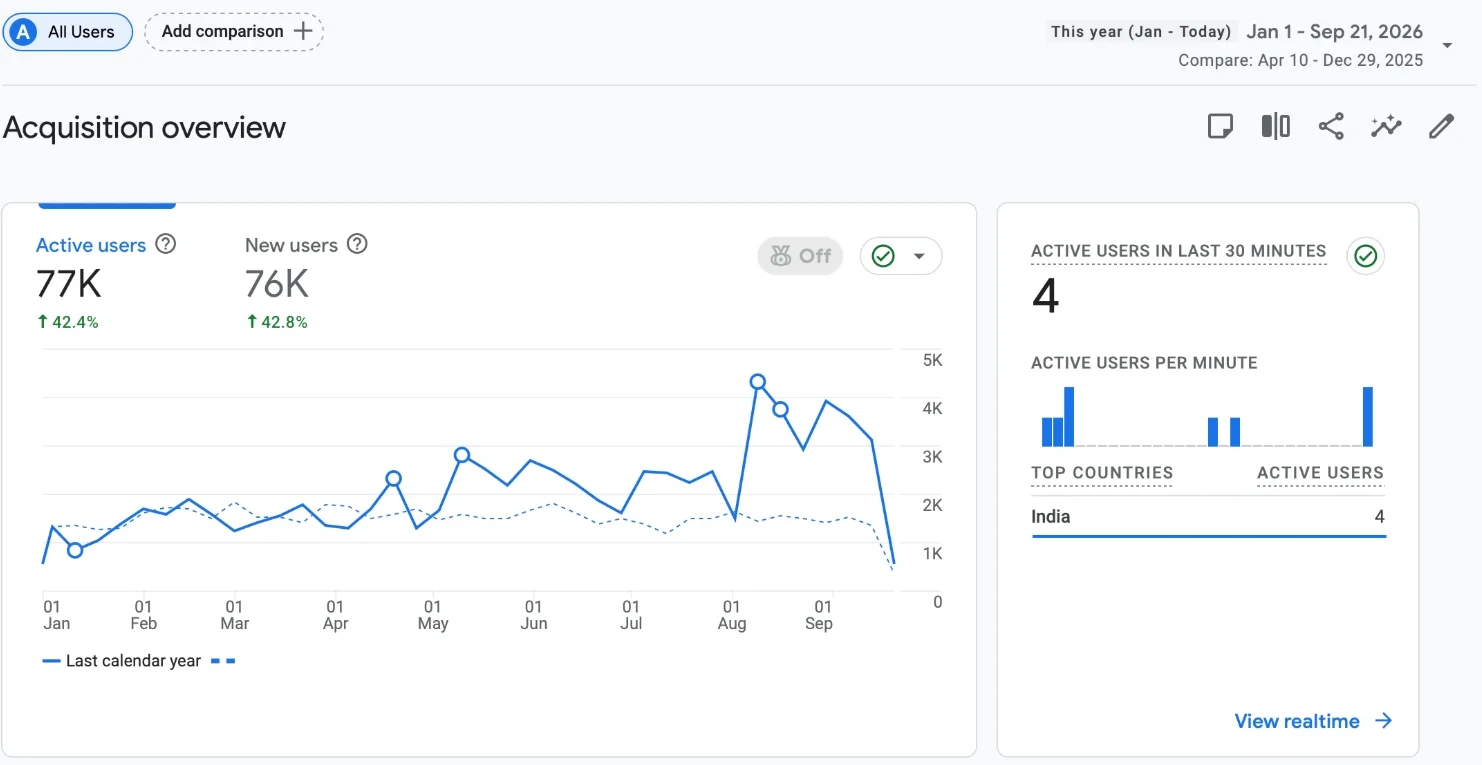Click the share report icon

(x=1330, y=126)
